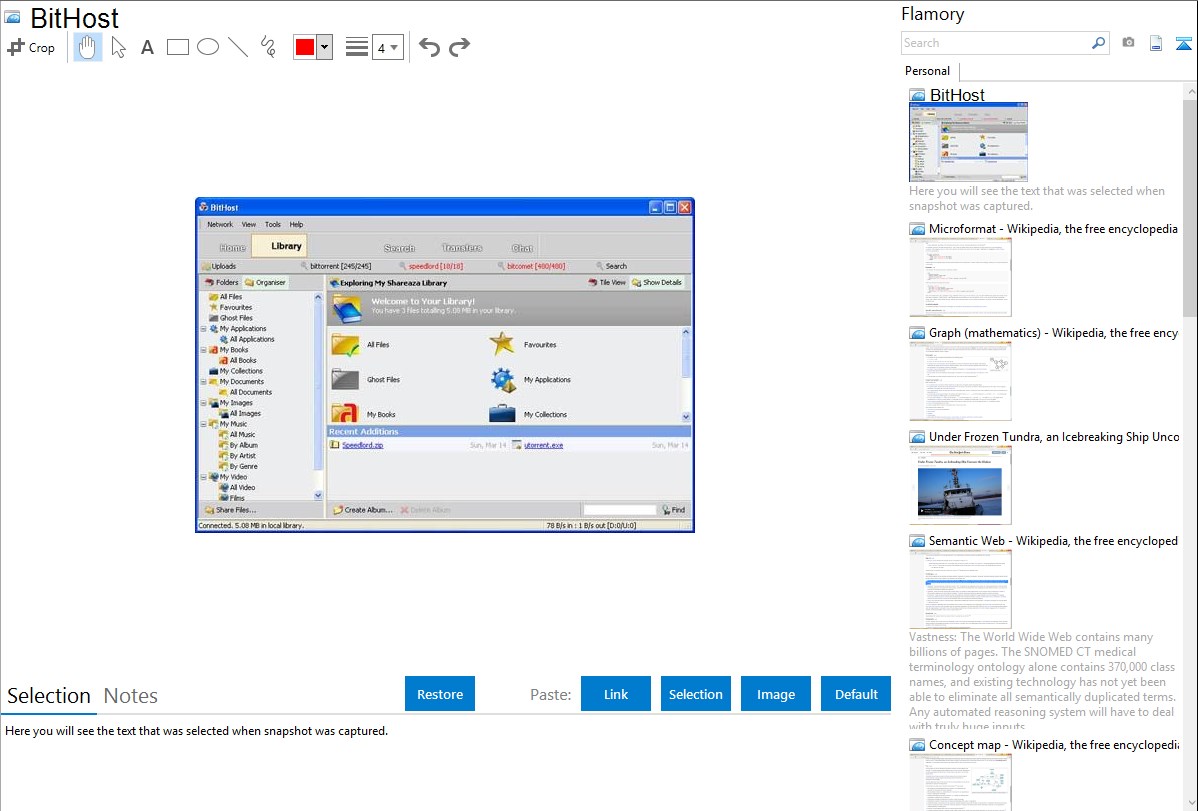The image size is (1198, 811).
Task: Click the camera capture icon
Action: tap(1128, 43)
